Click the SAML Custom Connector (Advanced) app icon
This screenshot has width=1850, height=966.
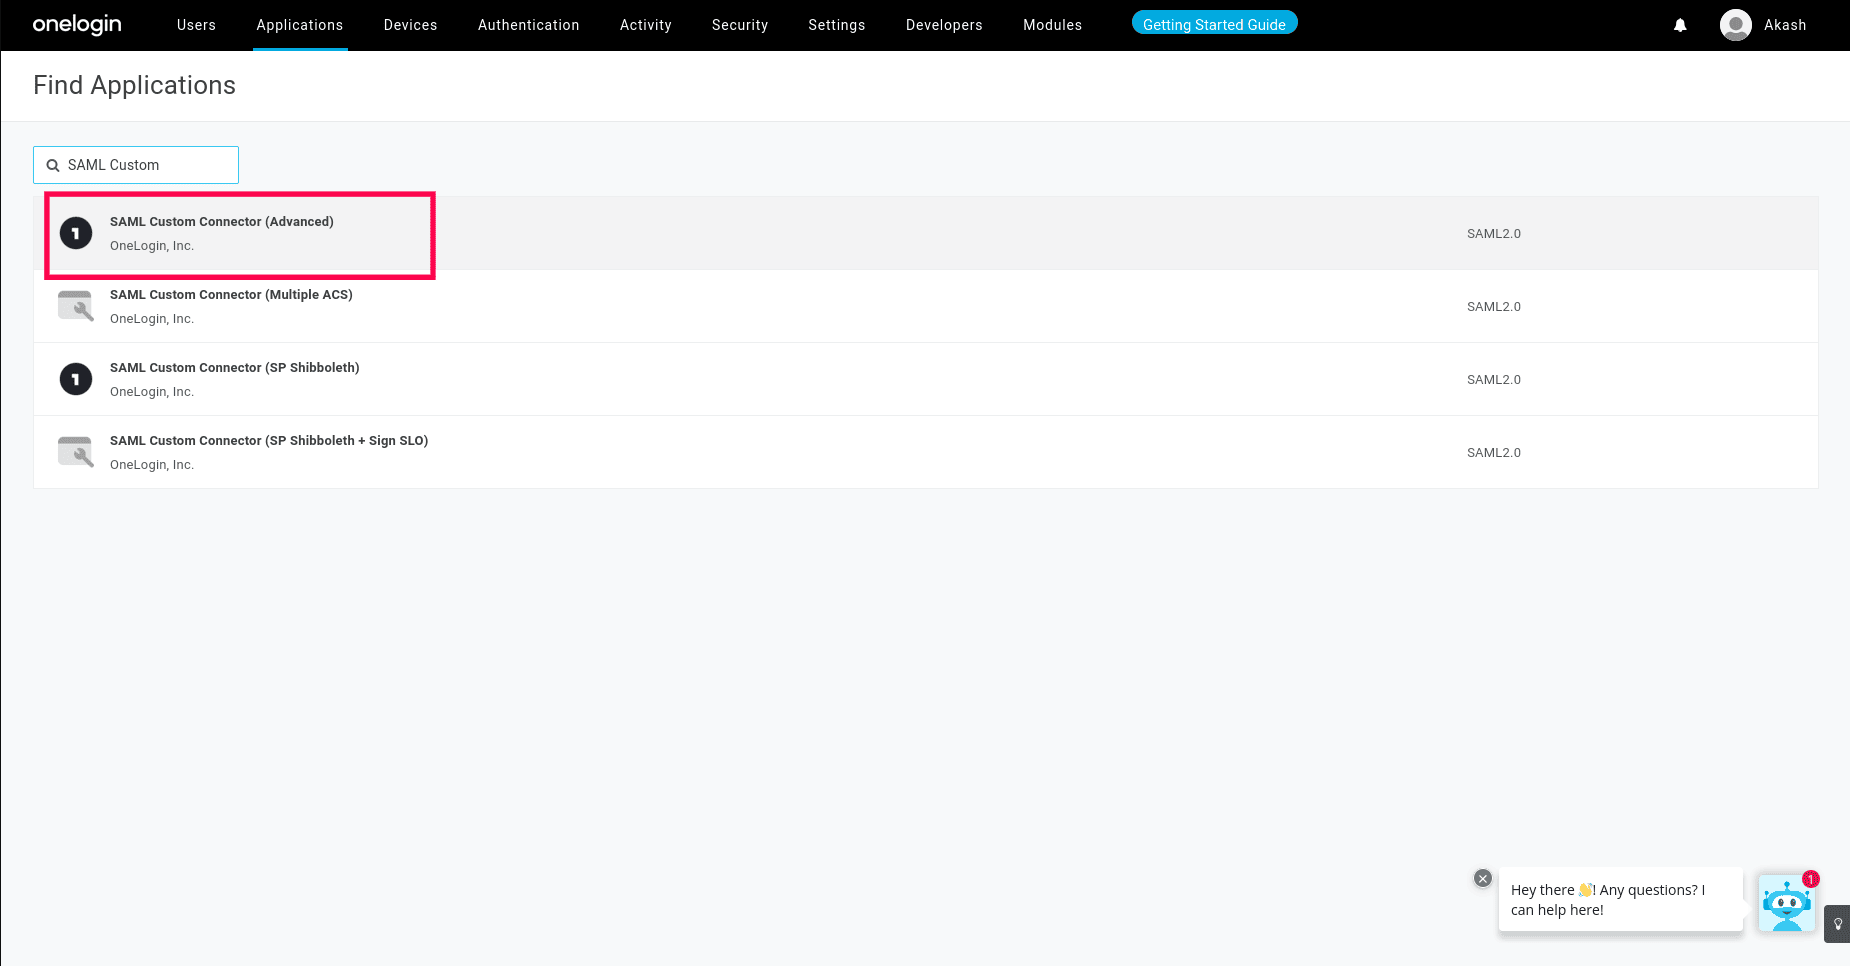coord(76,233)
